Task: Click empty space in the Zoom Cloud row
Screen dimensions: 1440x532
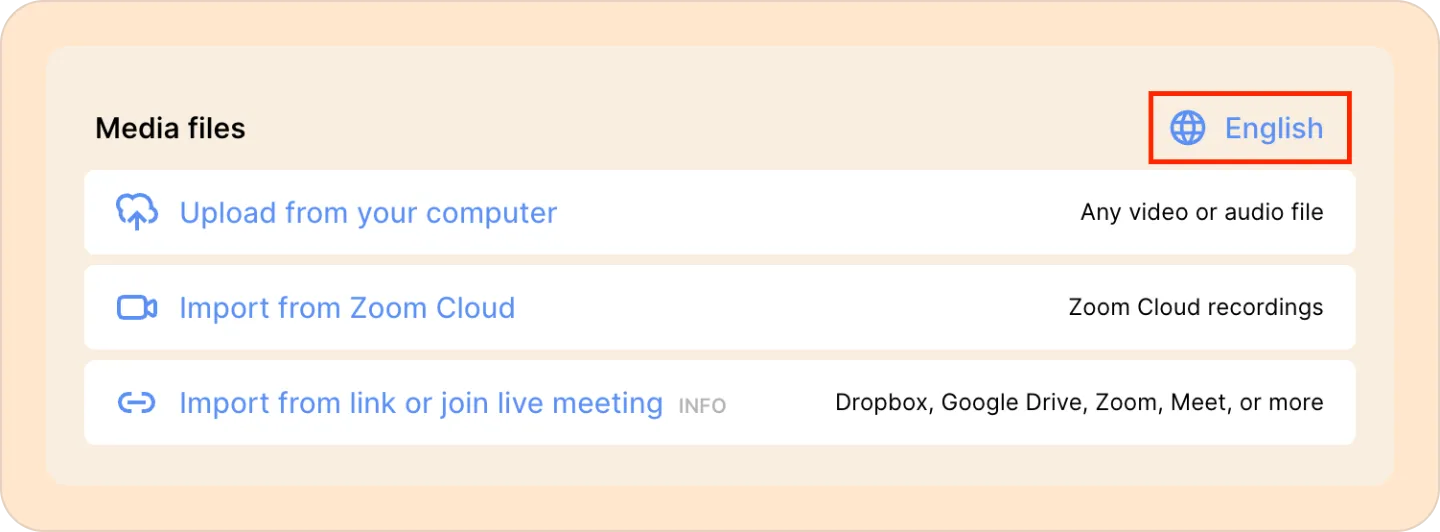Action: 790,307
